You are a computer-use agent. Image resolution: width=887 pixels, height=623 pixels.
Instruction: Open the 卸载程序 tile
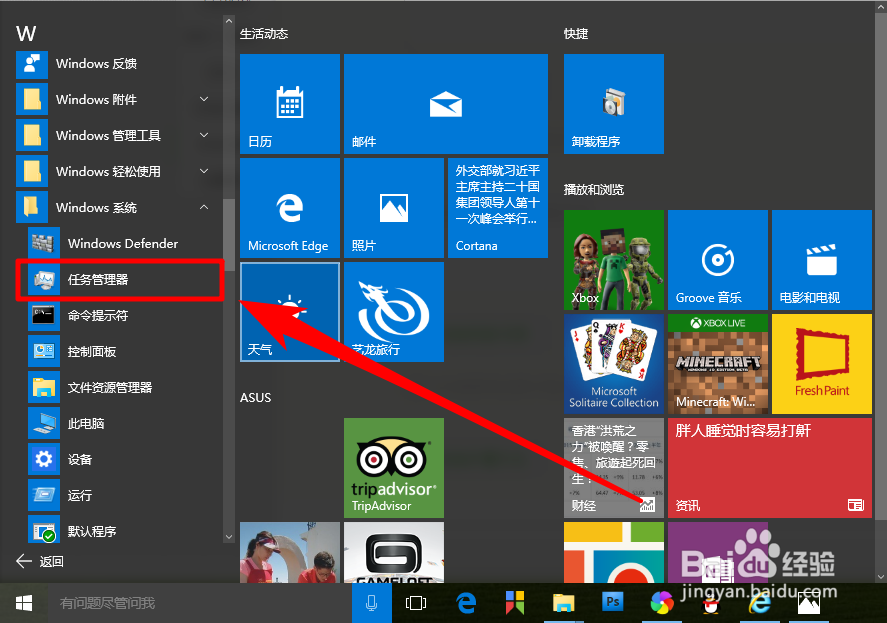click(x=613, y=103)
